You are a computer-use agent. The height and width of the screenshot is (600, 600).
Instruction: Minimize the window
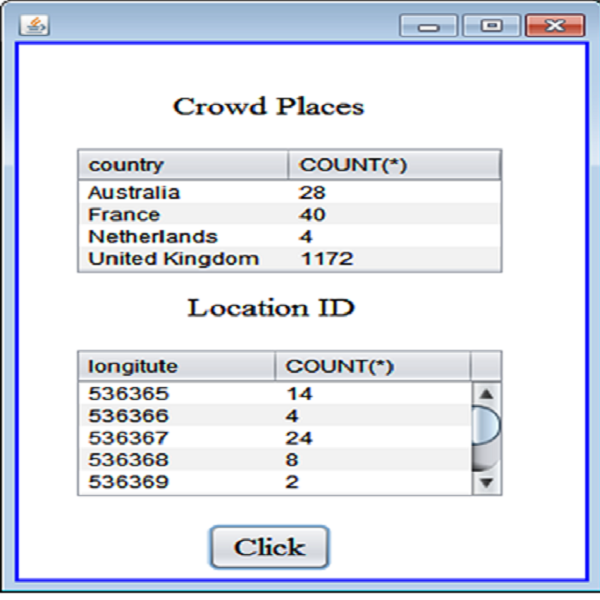[x=429, y=25]
